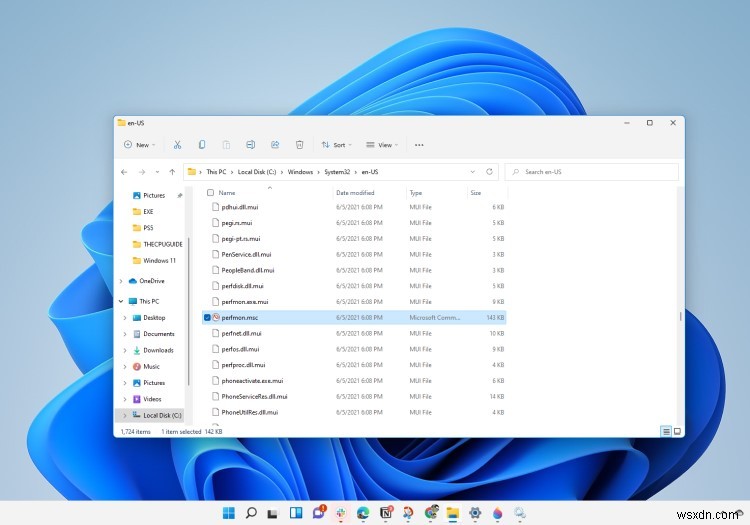The width and height of the screenshot is (750, 525).
Task: Click the Rename icon in toolbar
Action: tap(251, 145)
